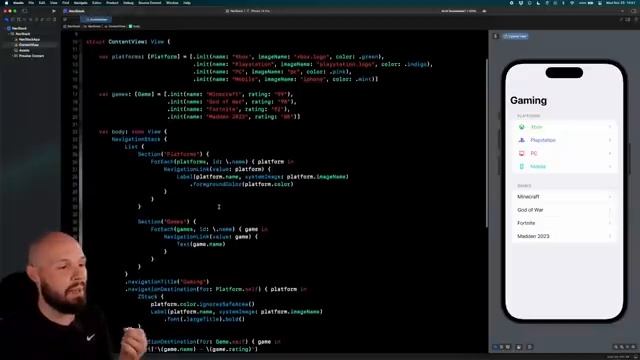This screenshot has width=640, height=360.
Task: Open Mobile row in phone preview
Action: coord(564,167)
